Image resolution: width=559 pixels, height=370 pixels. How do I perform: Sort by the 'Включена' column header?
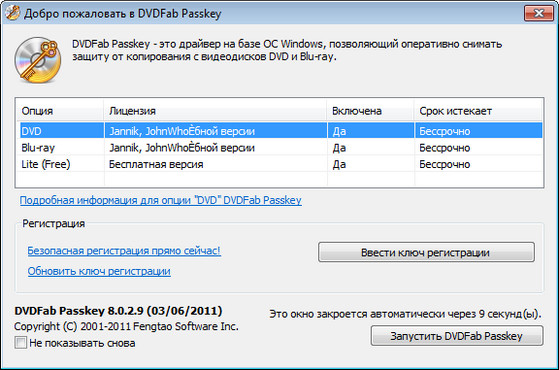click(370, 111)
